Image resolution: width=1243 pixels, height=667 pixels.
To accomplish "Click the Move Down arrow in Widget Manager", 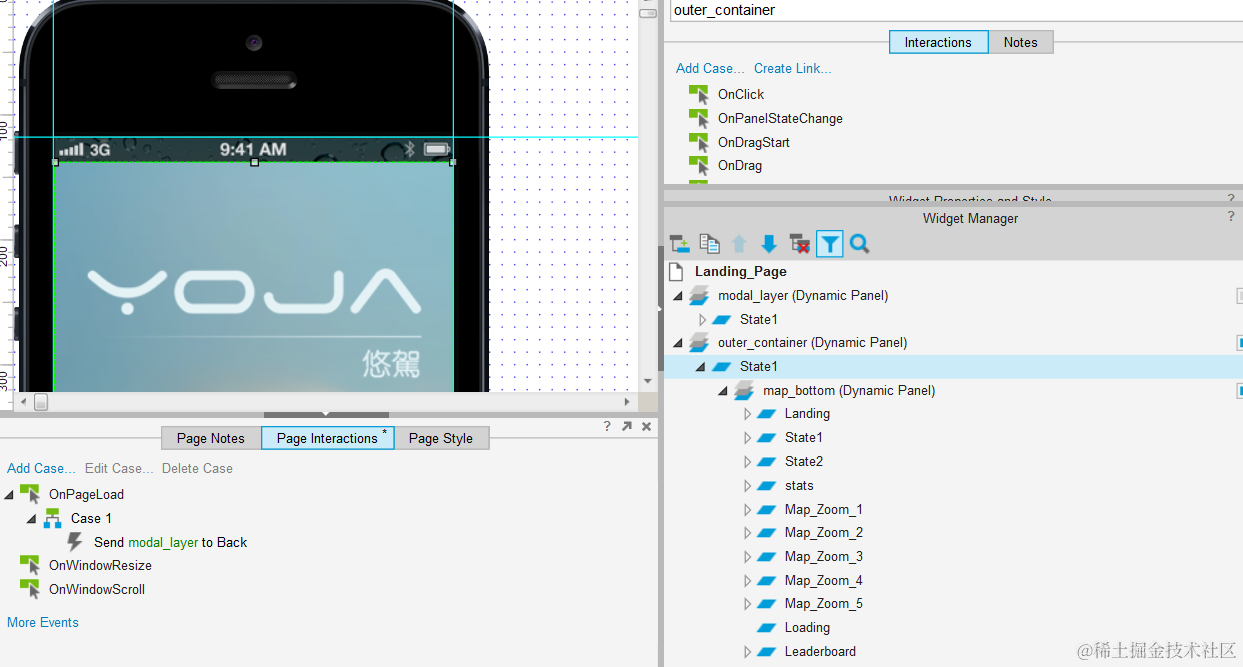I will click(769, 243).
